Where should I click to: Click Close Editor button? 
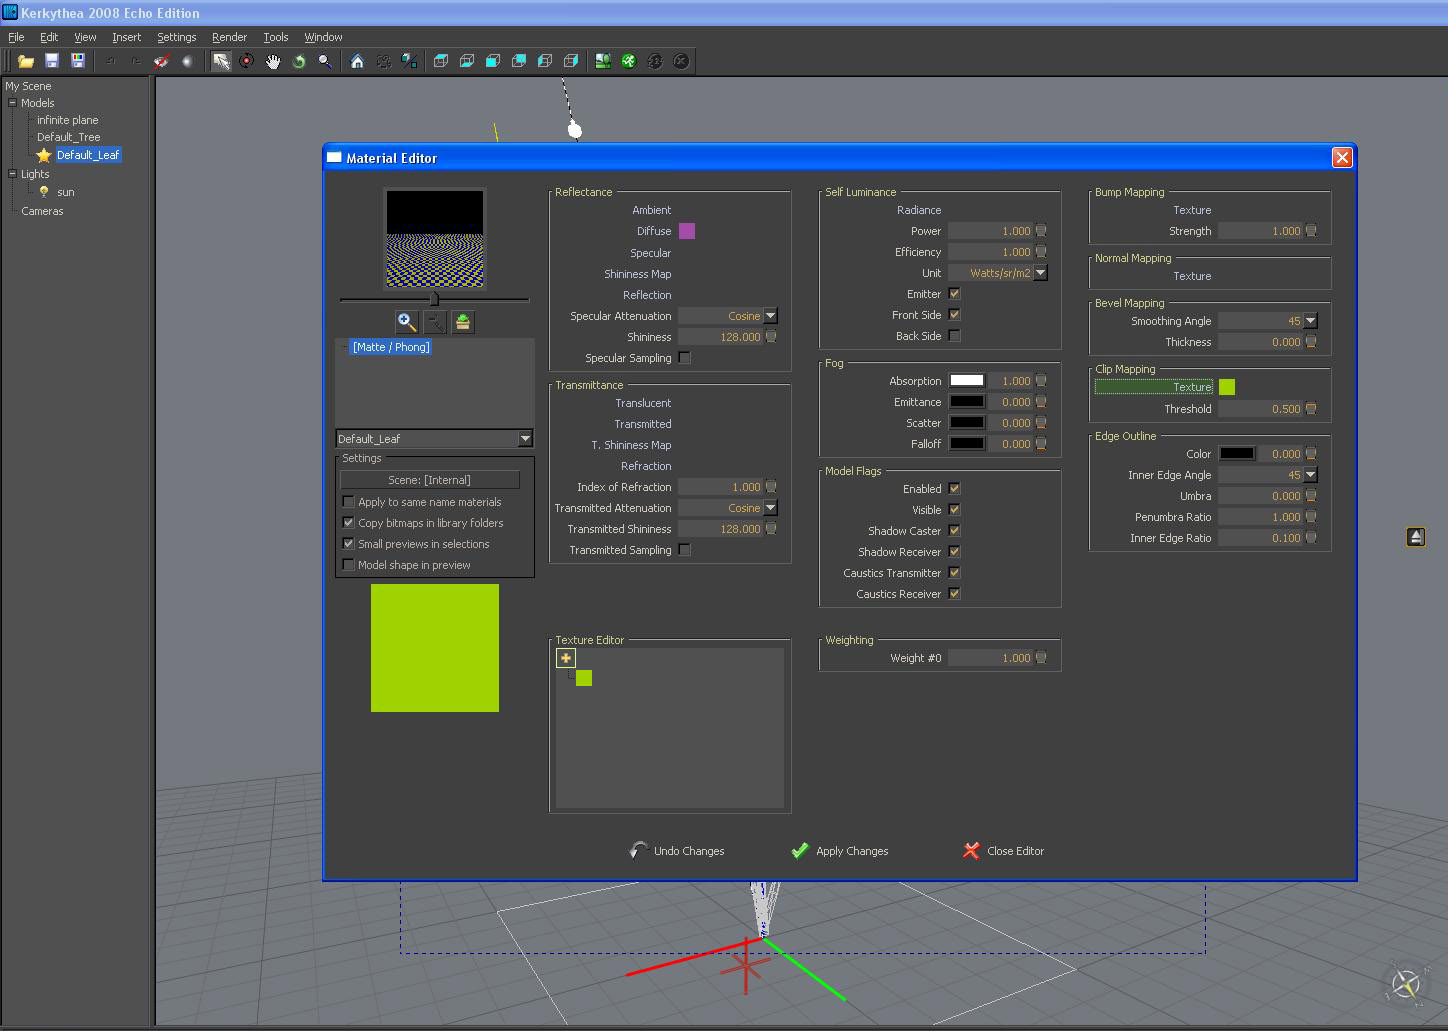click(x=1004, y=851)
